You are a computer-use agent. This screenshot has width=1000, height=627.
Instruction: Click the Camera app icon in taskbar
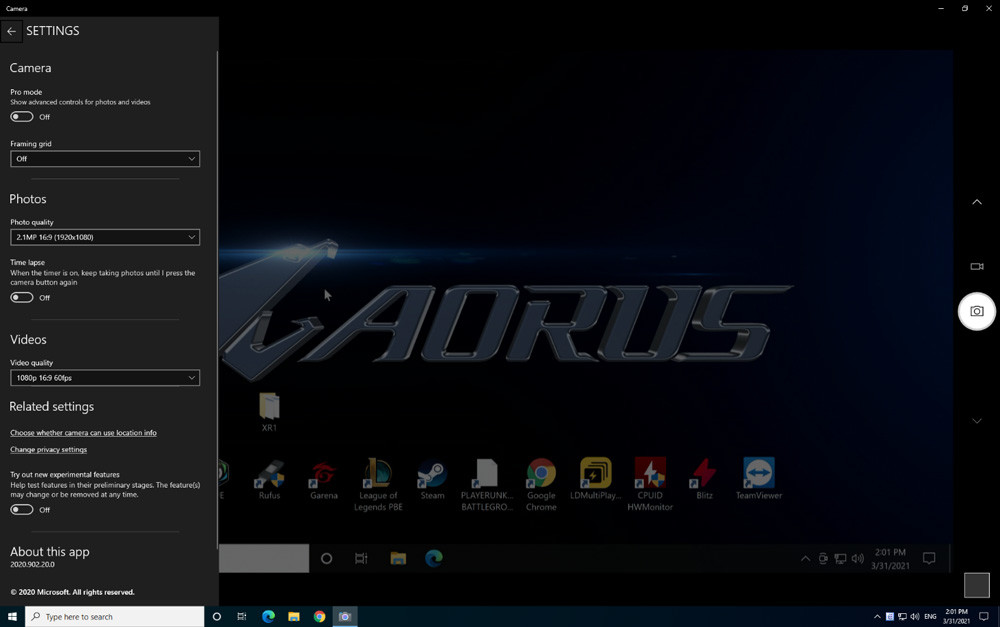[x=345, y=617]
